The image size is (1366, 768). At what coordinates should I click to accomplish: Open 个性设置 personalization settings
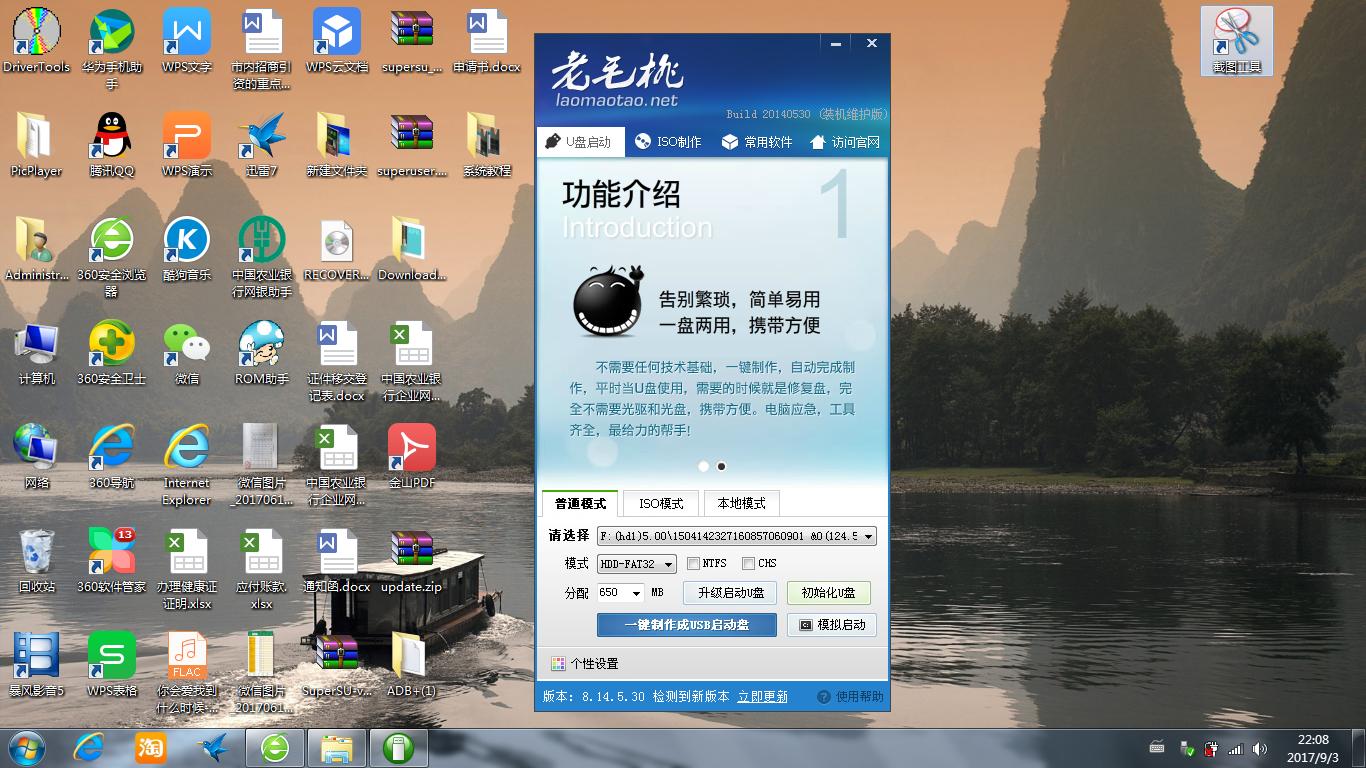586,663
